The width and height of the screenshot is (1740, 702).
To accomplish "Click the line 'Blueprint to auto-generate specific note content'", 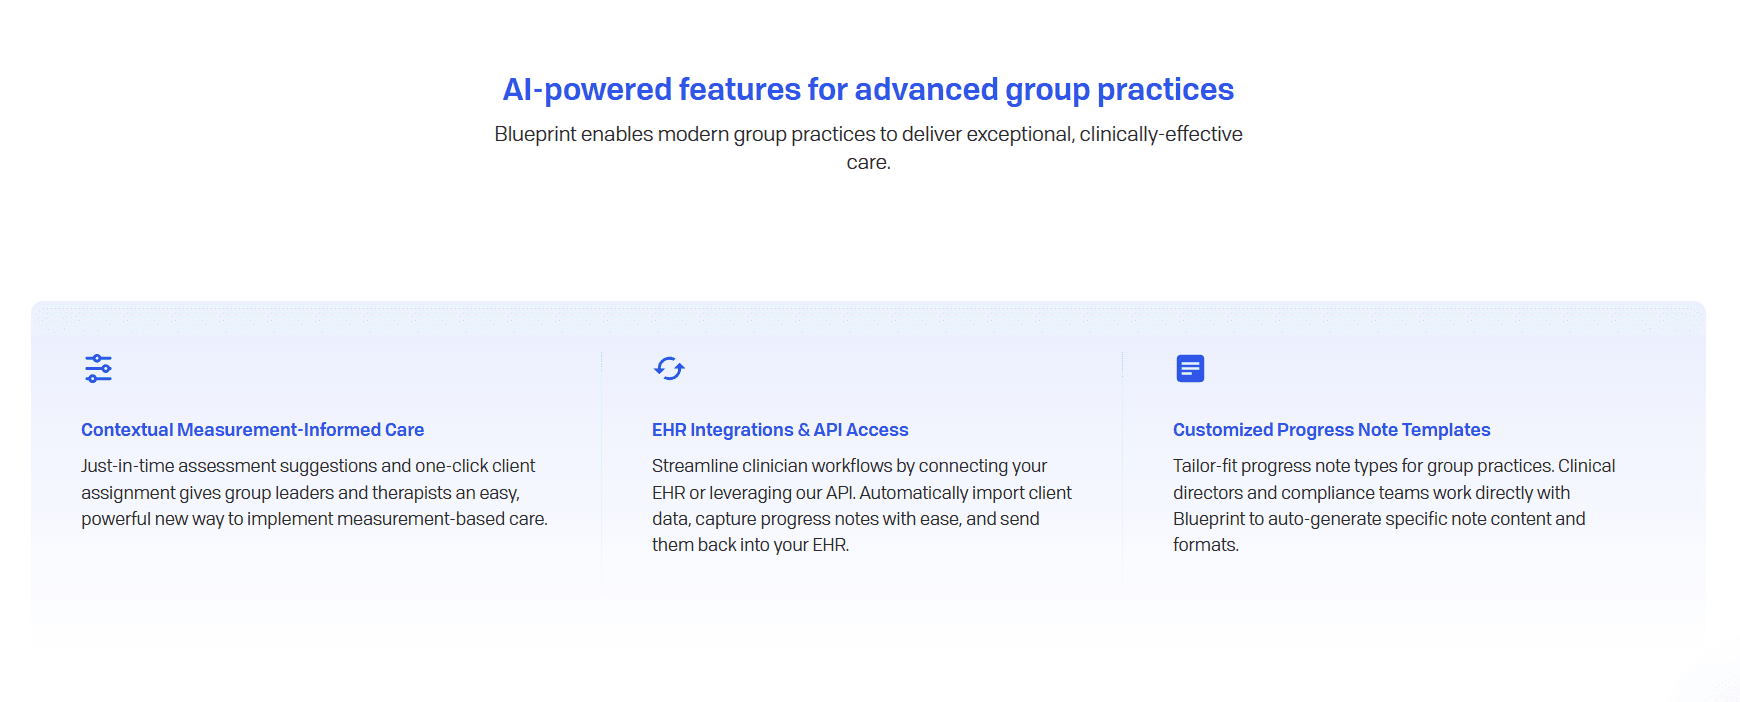I will (1379, 519).
